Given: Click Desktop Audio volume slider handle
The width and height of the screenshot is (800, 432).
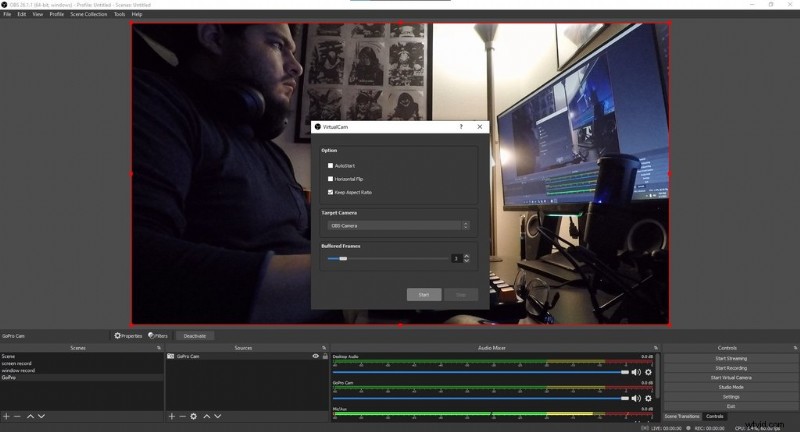Looking at the screenshot, I should (x=625, y=372).
